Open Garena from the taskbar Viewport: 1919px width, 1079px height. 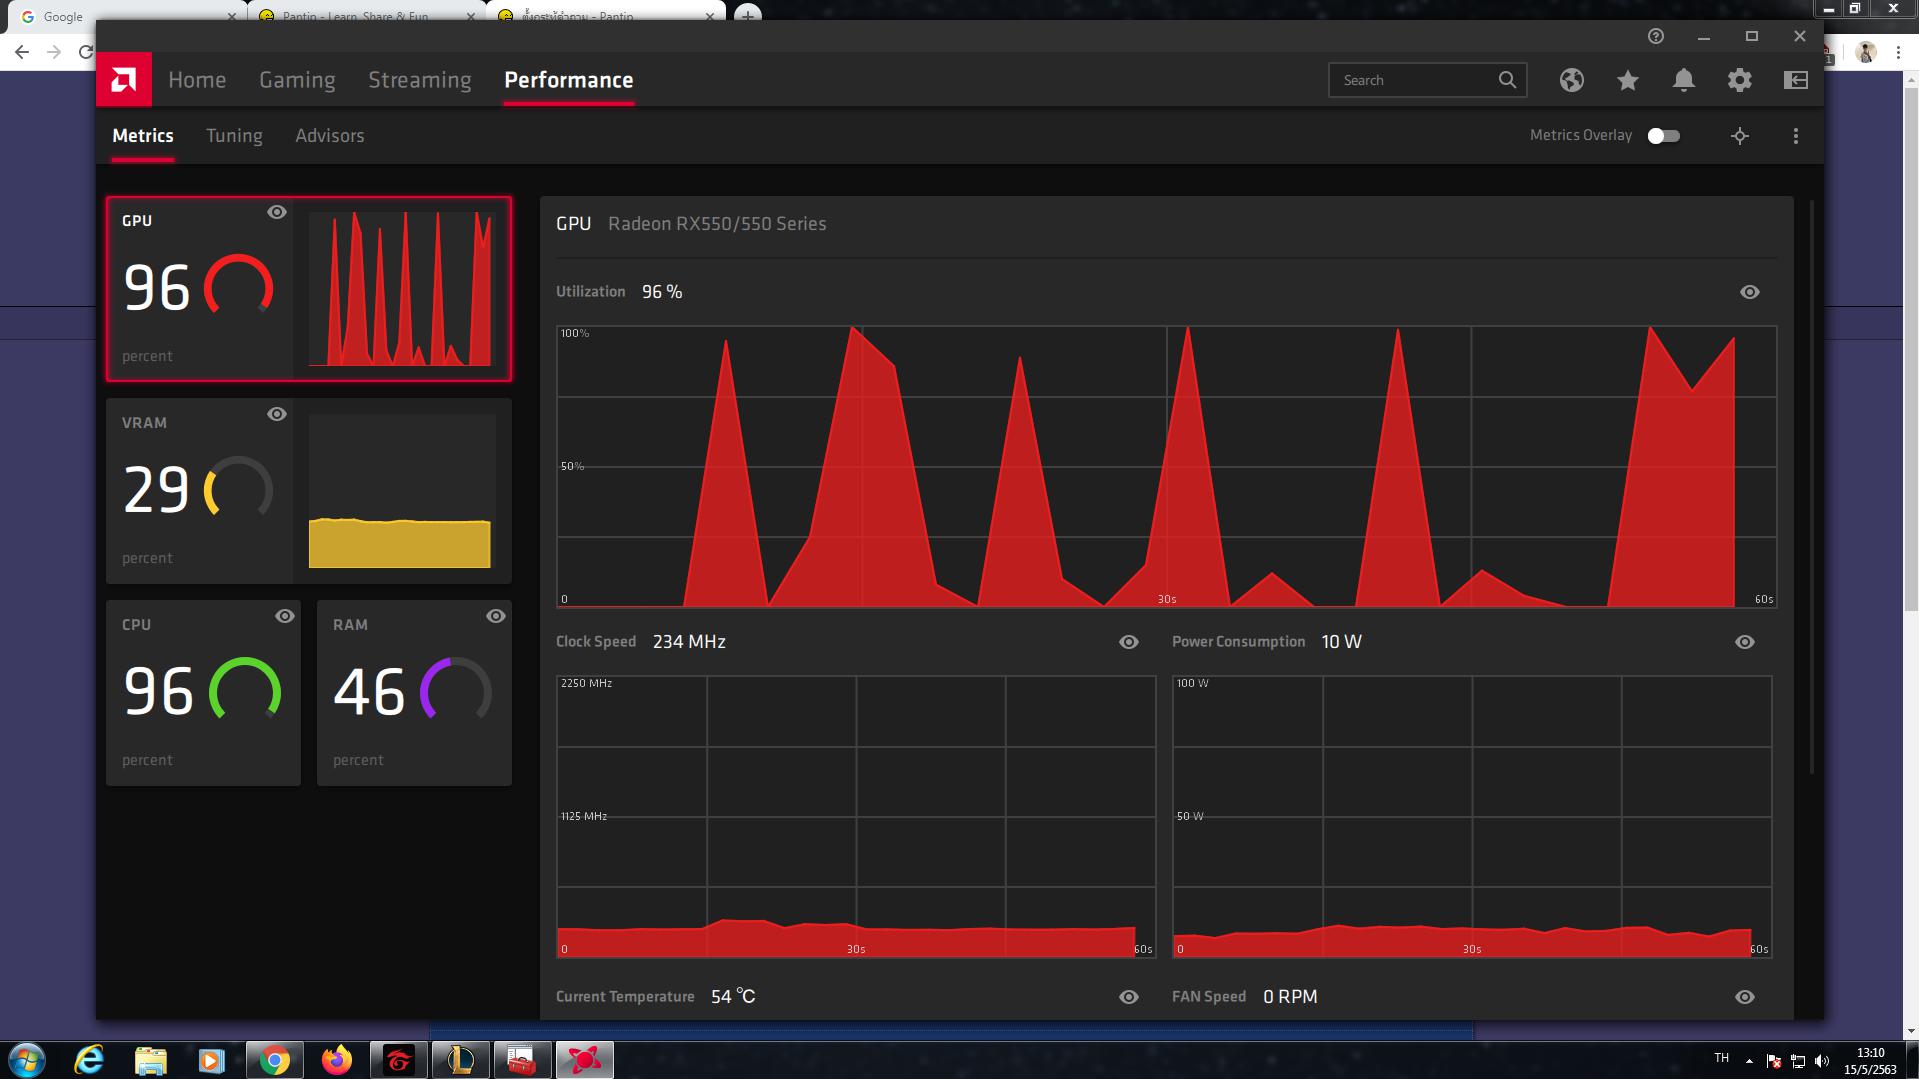398,1059
